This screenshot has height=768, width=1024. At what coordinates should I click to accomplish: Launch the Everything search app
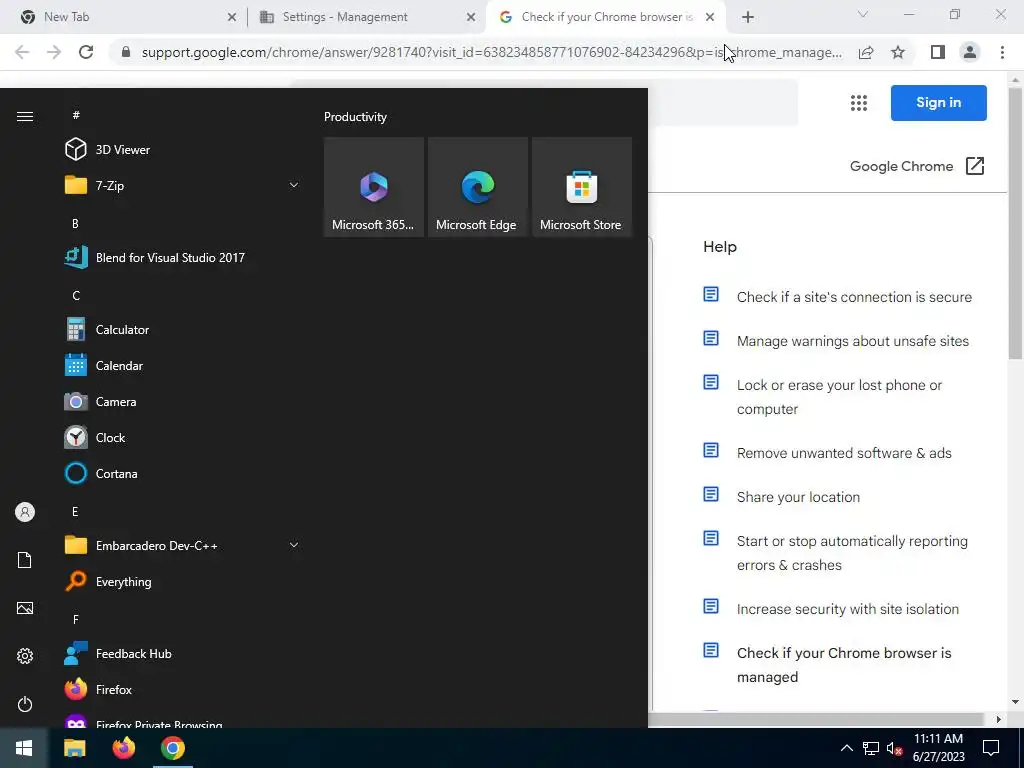point(108,582)
